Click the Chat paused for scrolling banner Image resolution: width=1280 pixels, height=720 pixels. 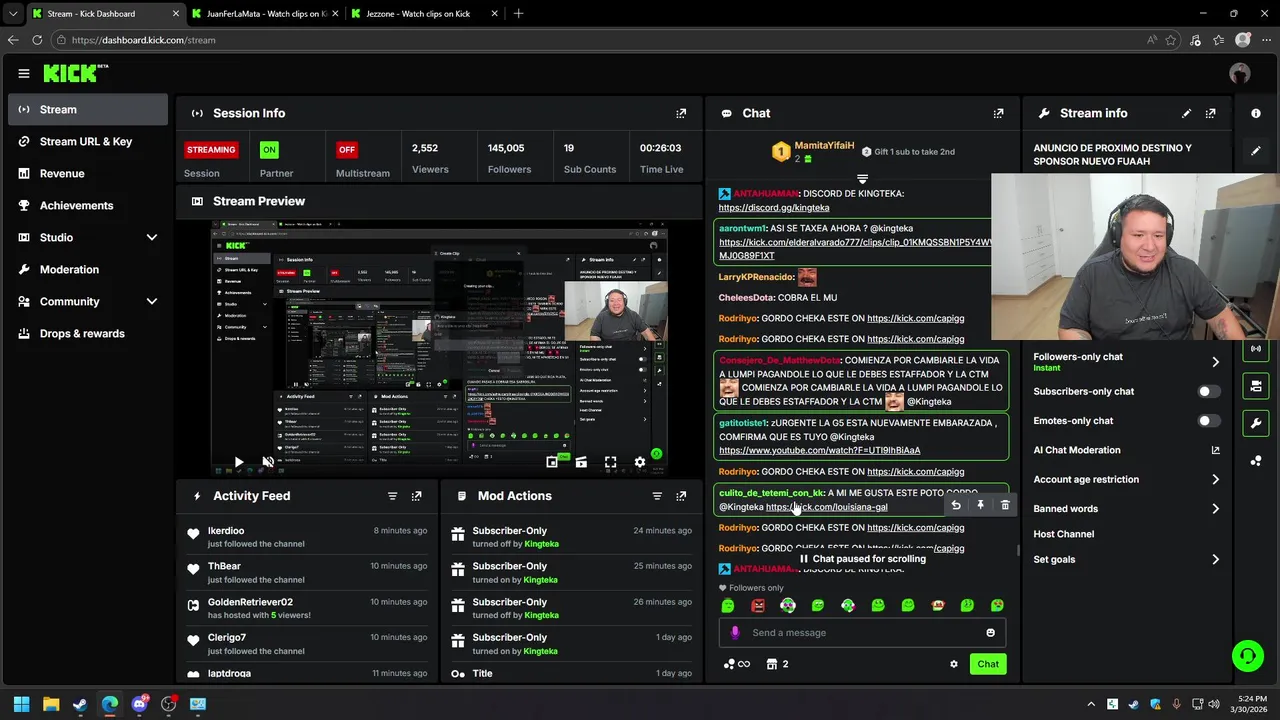[862, 559]
